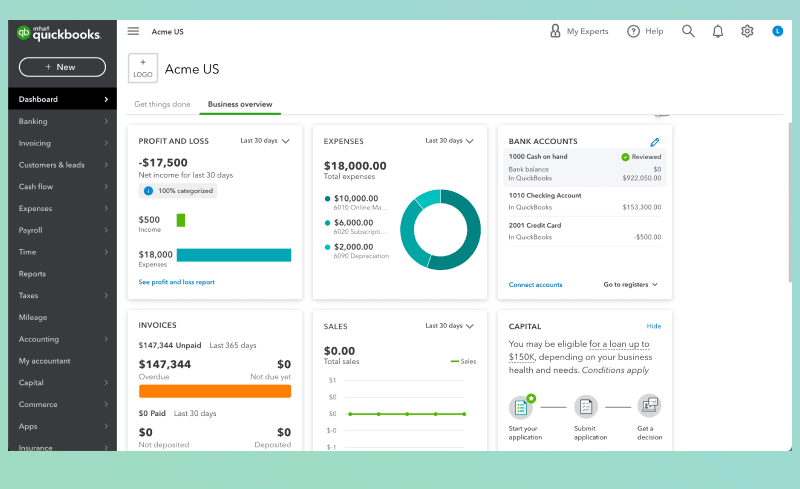
Task: Open Go to registers dropdown
Action: click(631, 285)
